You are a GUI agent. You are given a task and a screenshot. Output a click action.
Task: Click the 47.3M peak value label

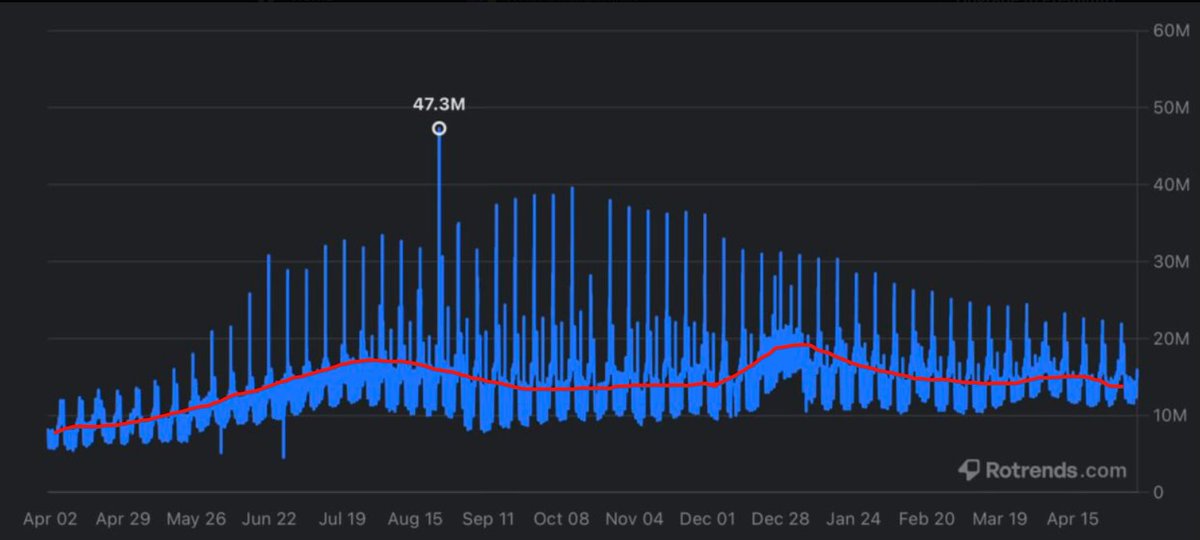point(438,103)
